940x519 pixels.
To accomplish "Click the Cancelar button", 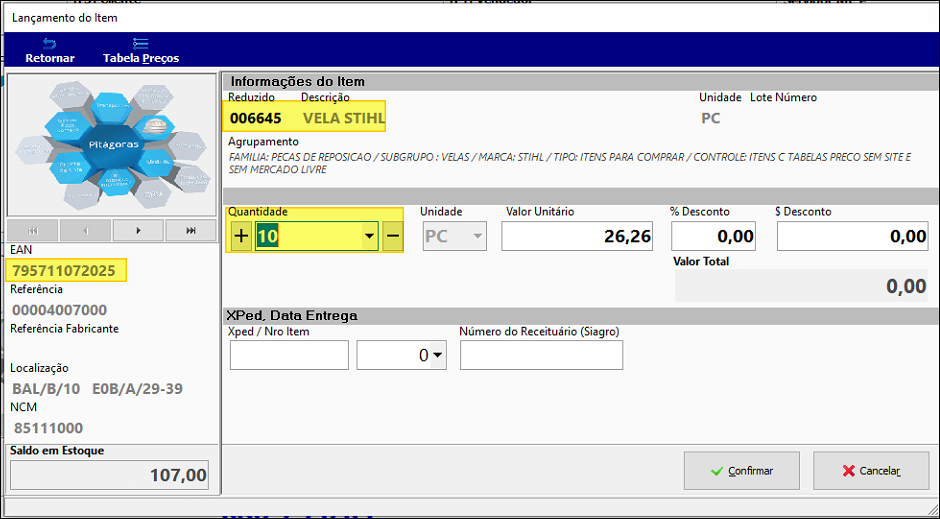I will tap(871, 471).
